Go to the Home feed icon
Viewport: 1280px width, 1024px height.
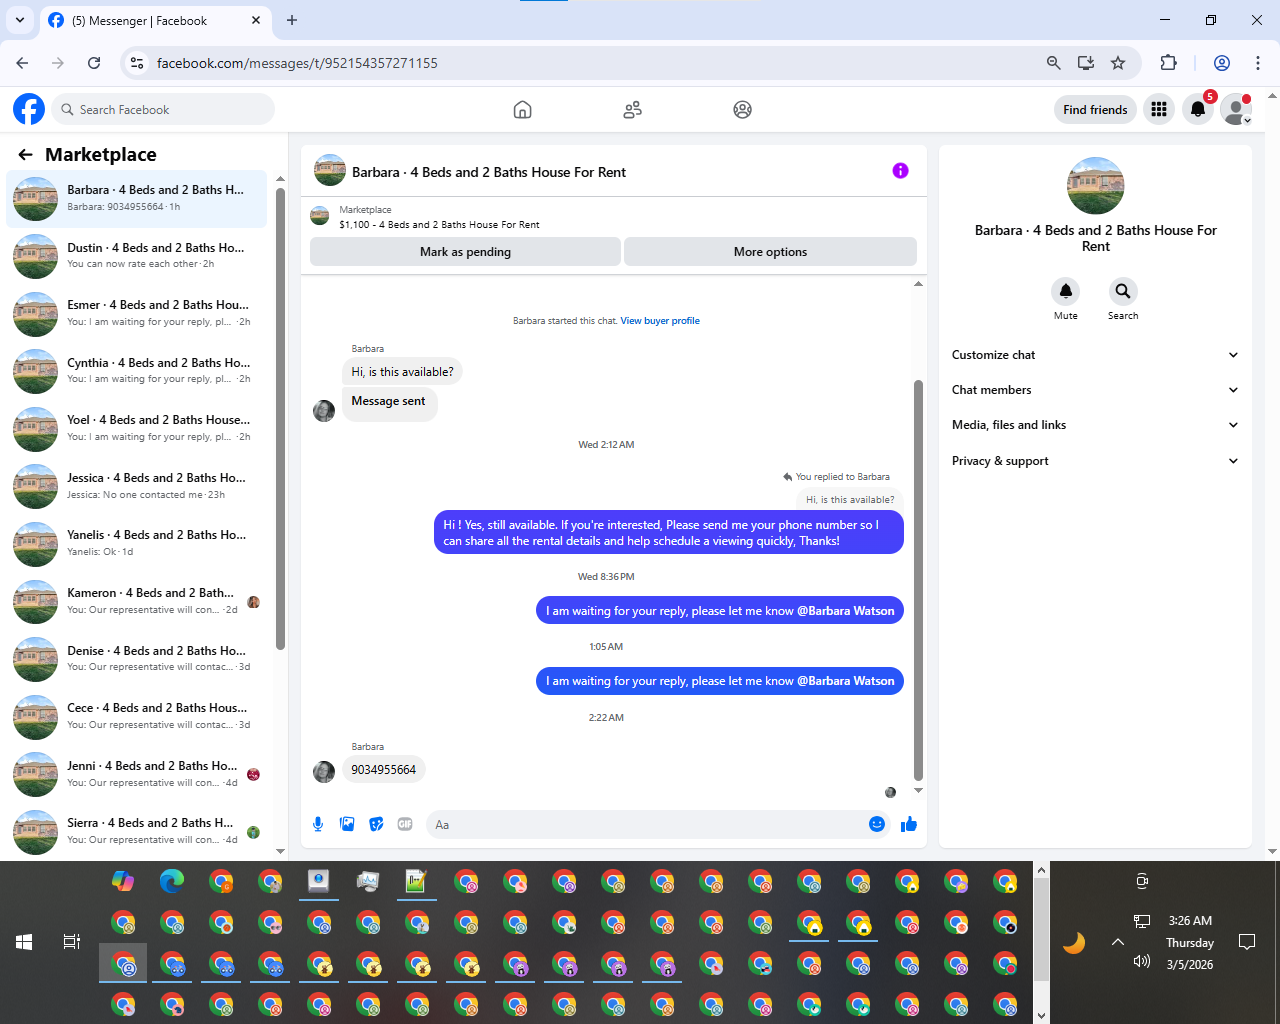522,110
